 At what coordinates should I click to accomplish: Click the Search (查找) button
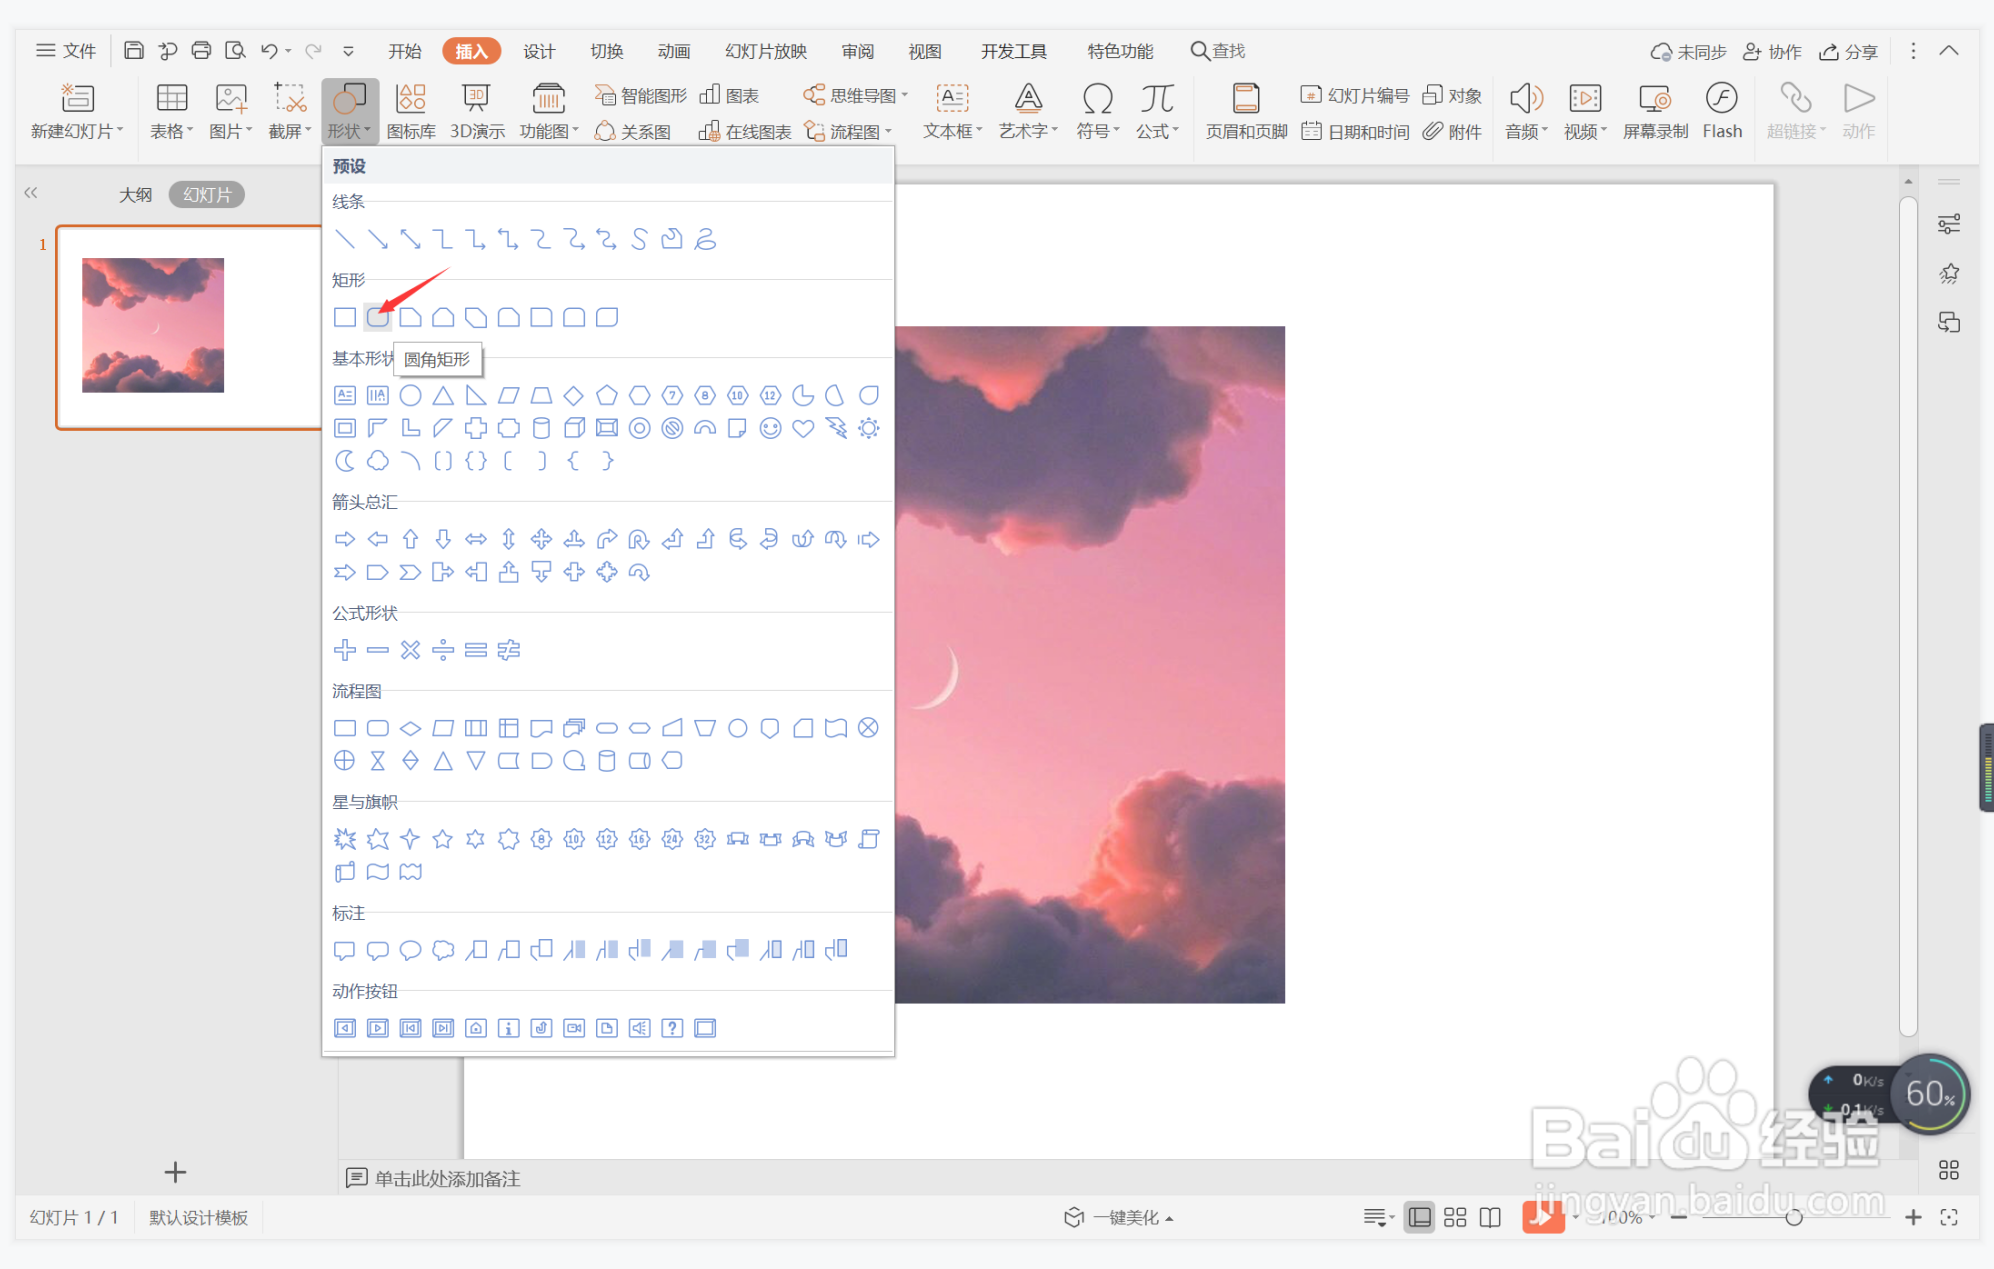[x=1218, y=51]
